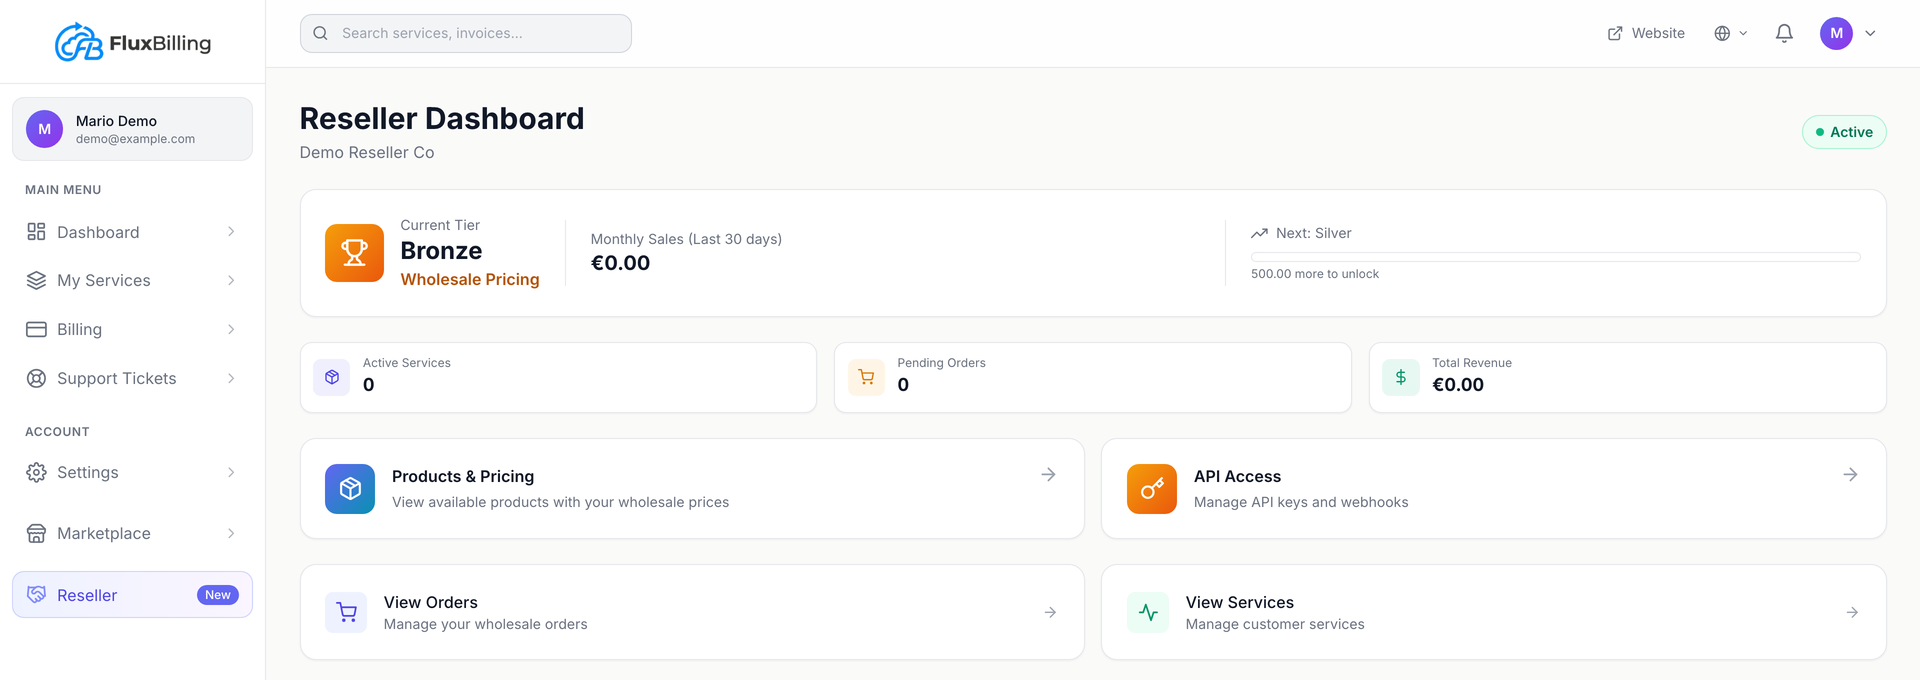
Task: Focus the search services, invoices field
Action: pos(466,33)
